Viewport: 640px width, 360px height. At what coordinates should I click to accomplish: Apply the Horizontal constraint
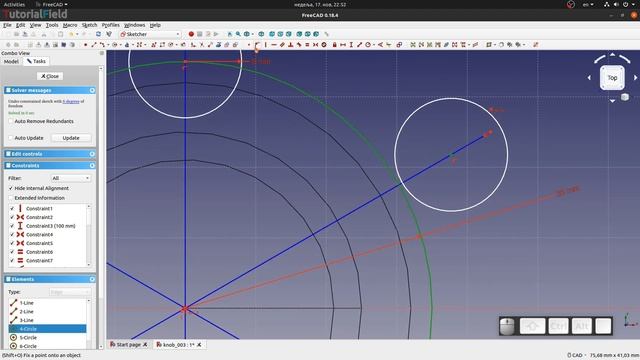pos(273,44)
